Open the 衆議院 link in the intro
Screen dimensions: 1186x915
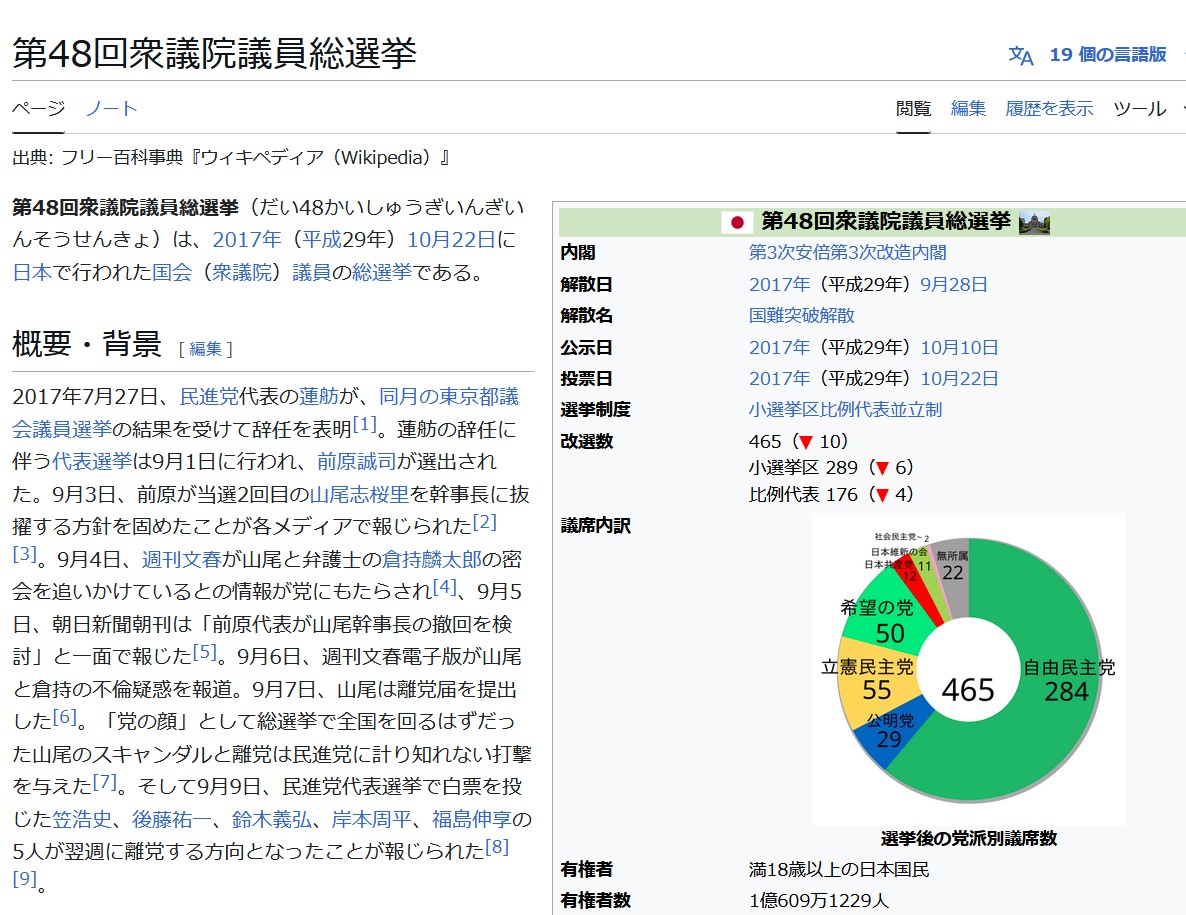pyautogui.click(x=242, y=272)
